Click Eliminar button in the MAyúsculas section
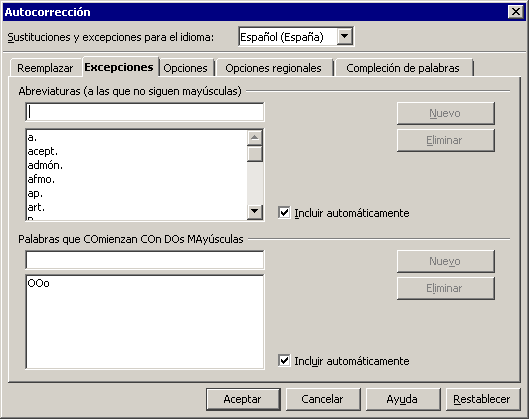Image resolution: width=529 pixels, height=419 pixels. click(446, 288)
